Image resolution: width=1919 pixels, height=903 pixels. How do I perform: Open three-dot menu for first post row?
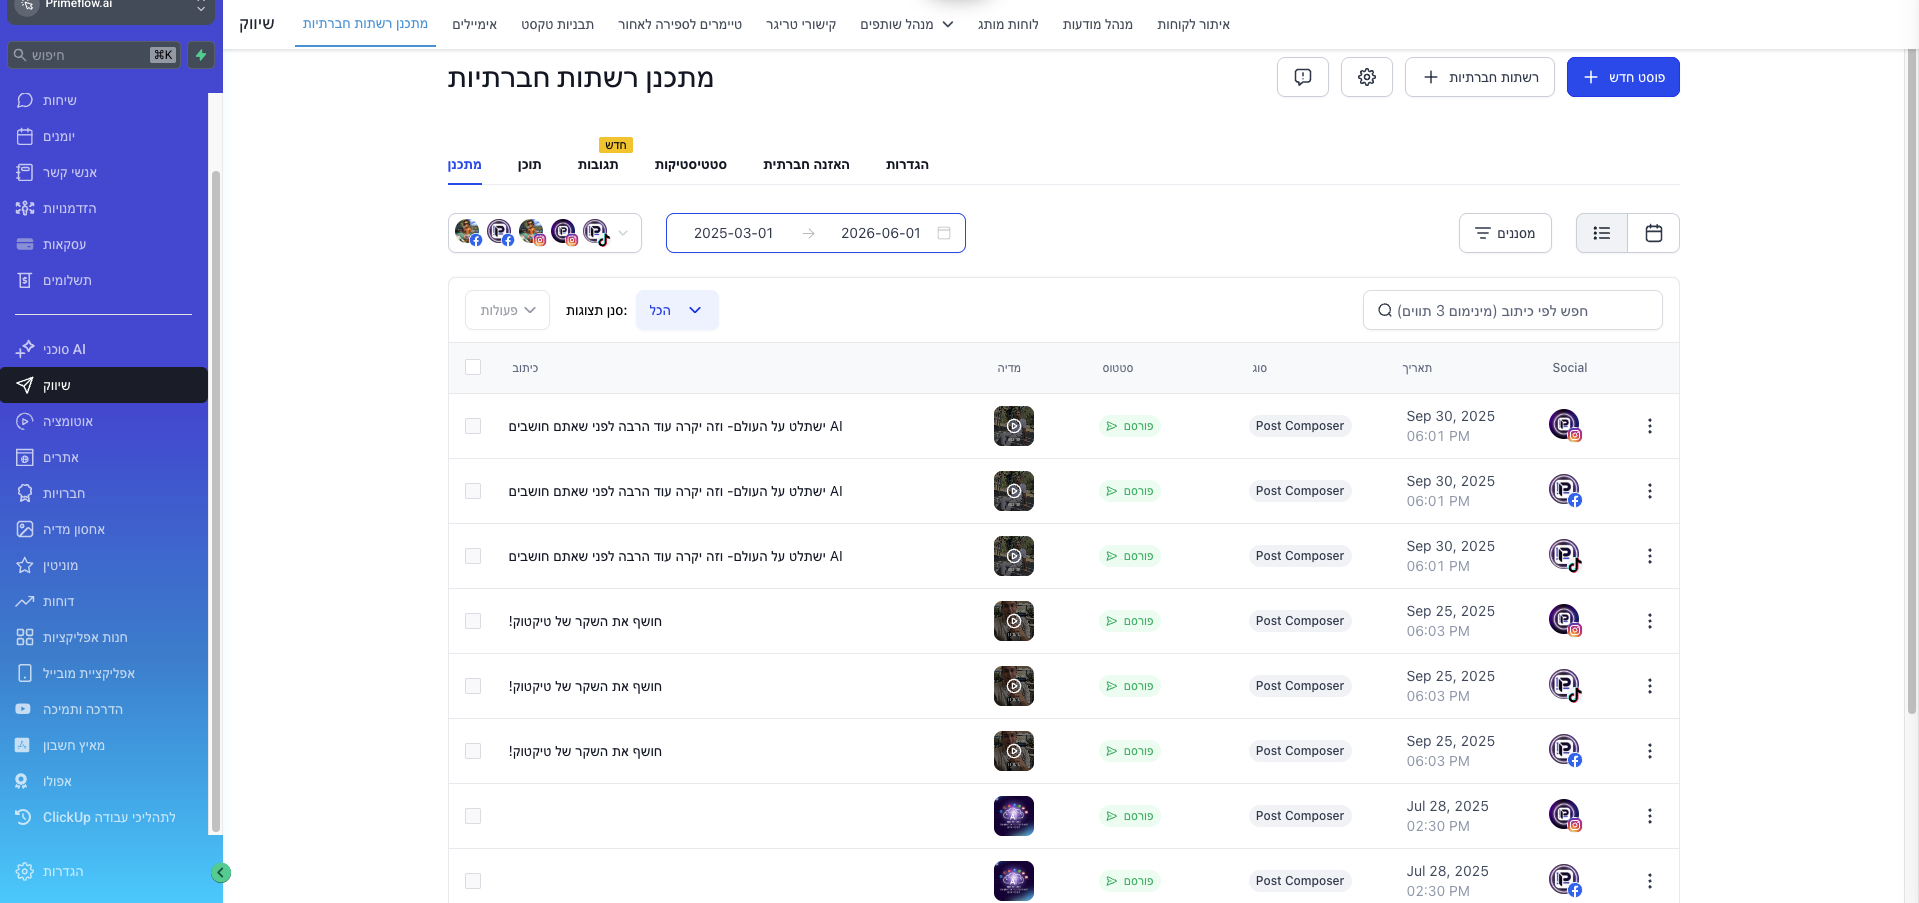pos(1649,426)
